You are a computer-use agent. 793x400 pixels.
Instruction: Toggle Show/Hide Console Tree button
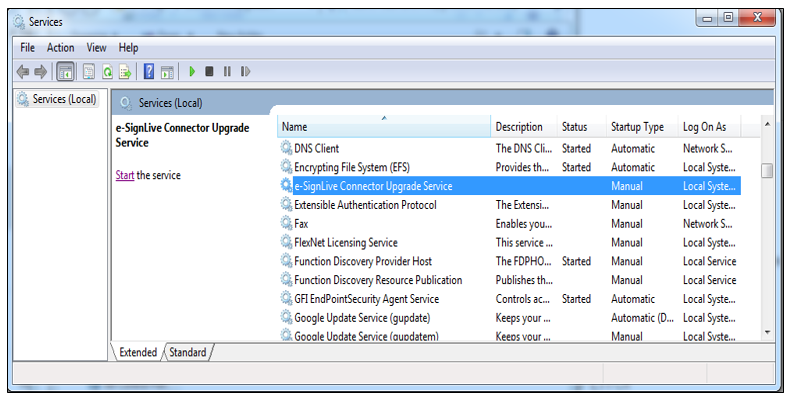[66, 72]
